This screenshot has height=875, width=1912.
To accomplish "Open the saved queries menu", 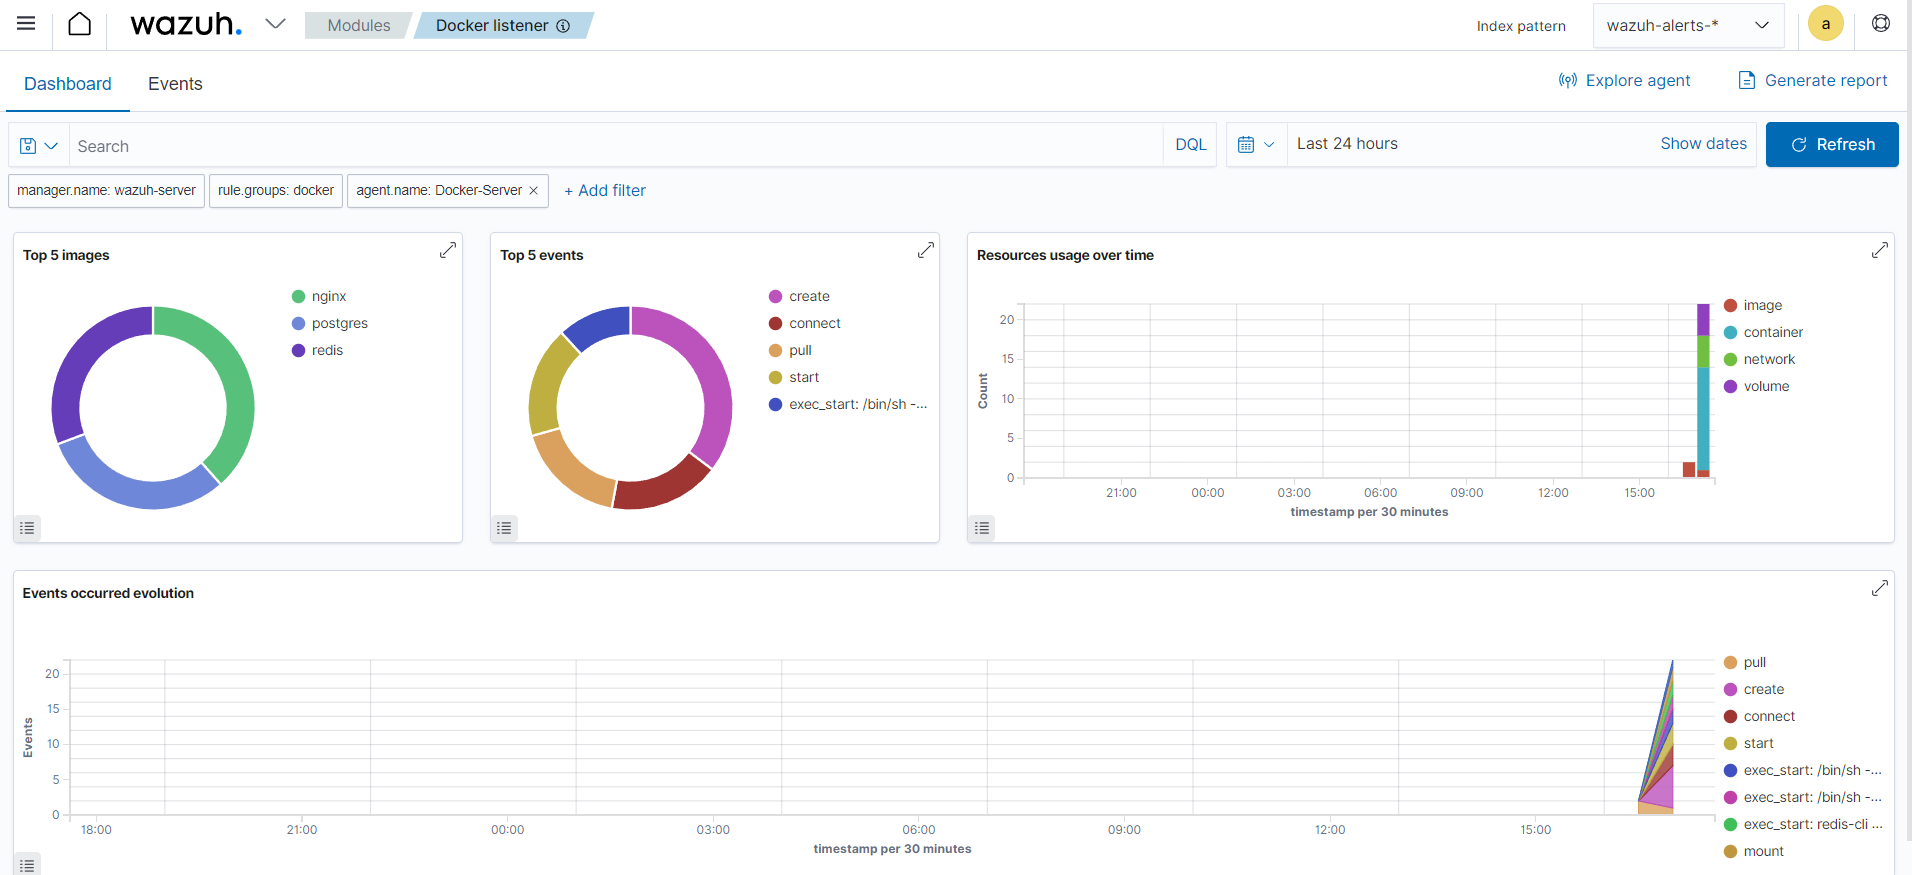I will point(39,146).
